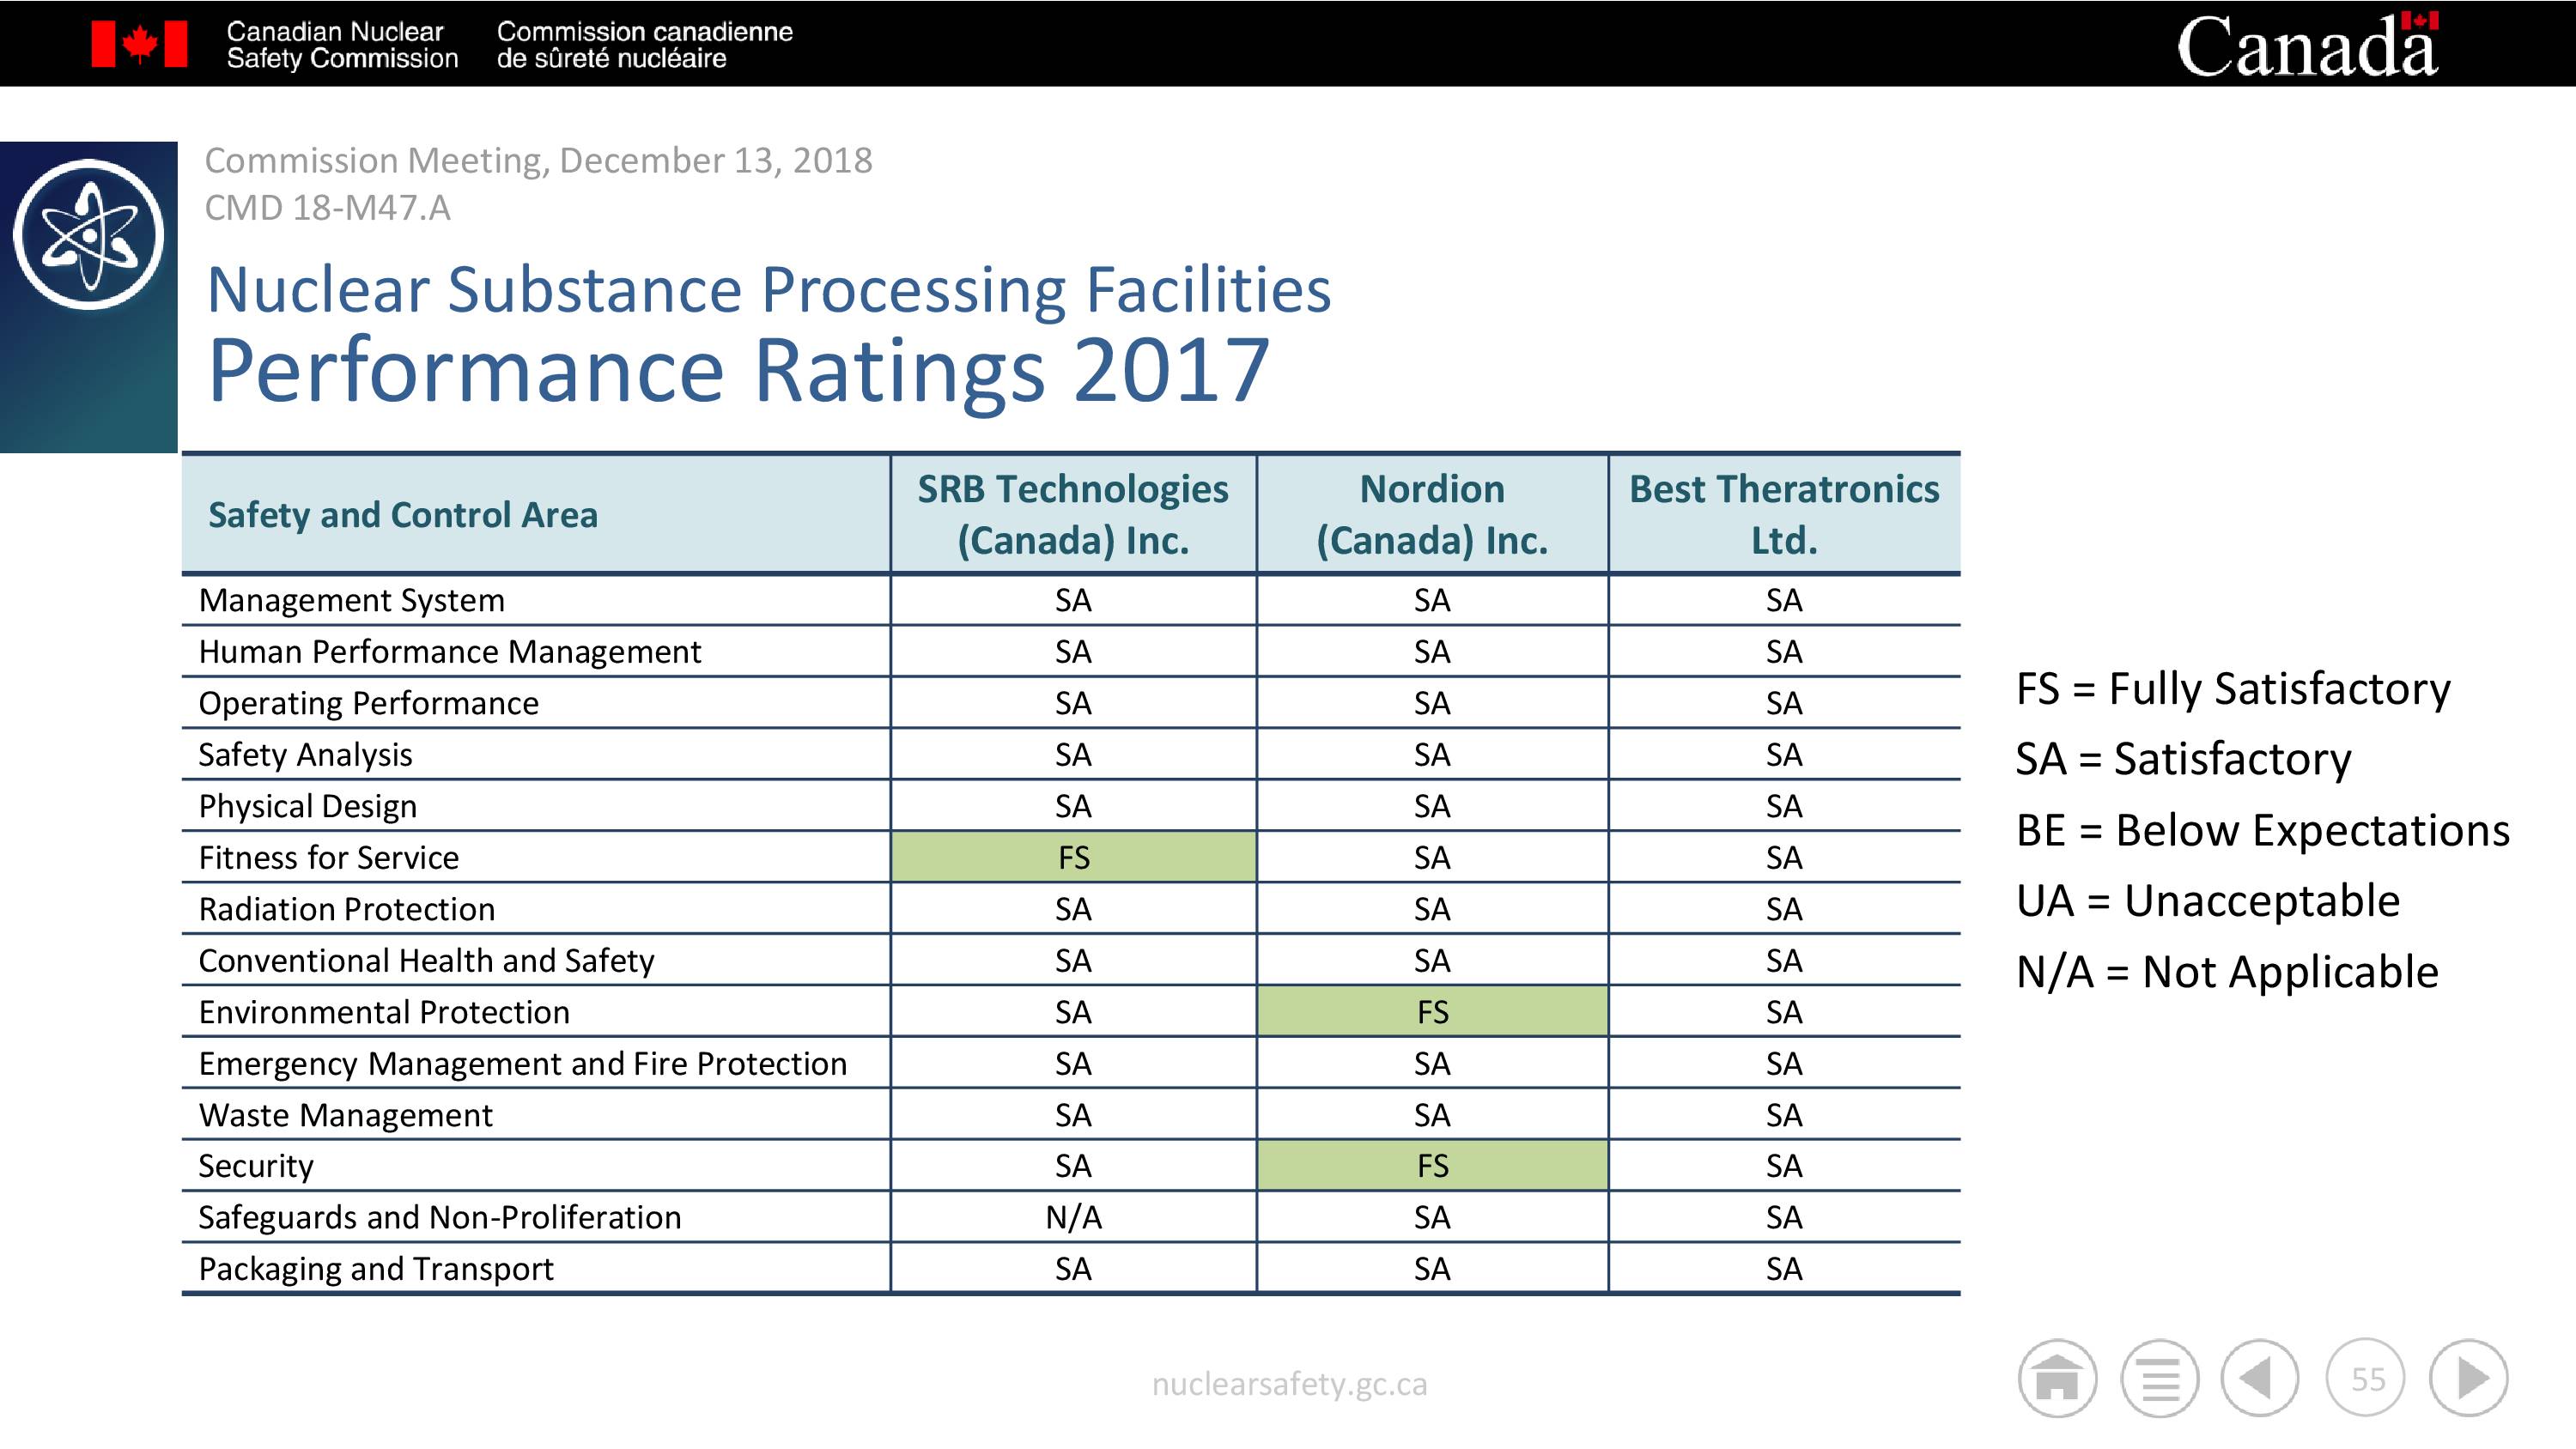Click the Nuclear Substance Processing Facilities heading
This screenshot has height=1449, width=2576.
[x=768, y=290]
